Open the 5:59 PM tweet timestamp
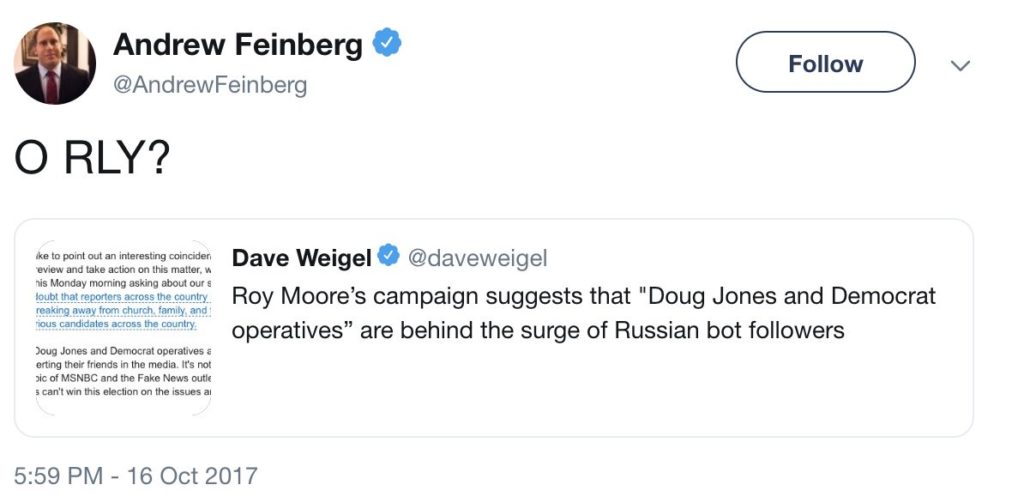Viewport: 1024px width, 503px height. (57, 475)
